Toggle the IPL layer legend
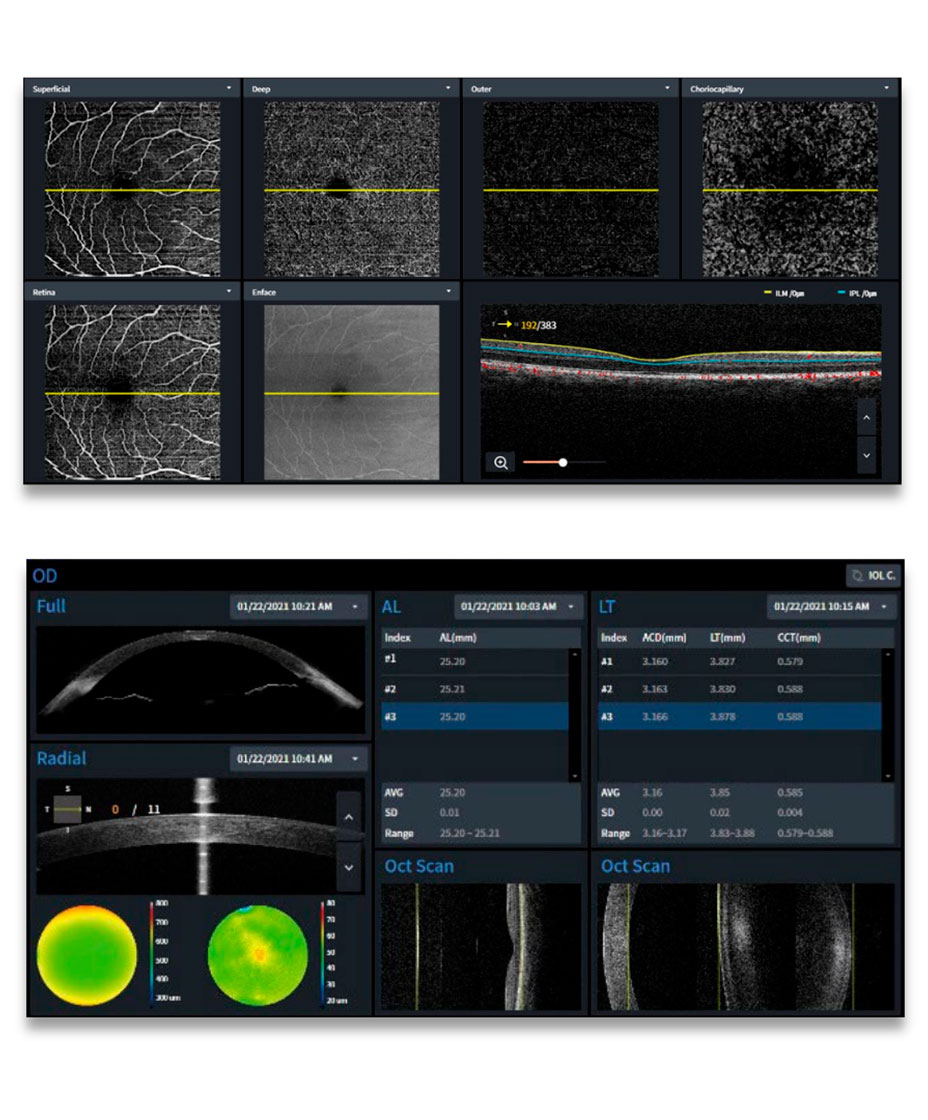This screenshot has height=1120, width=928. pos(847,292)
